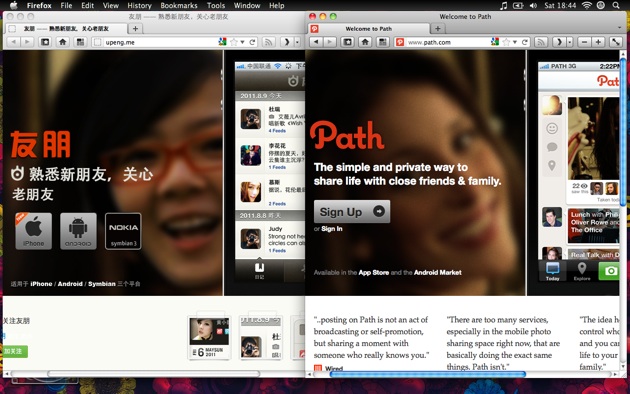
Task: Open the Tools menu
Action: pyautogui.click(x=216, y=6)
